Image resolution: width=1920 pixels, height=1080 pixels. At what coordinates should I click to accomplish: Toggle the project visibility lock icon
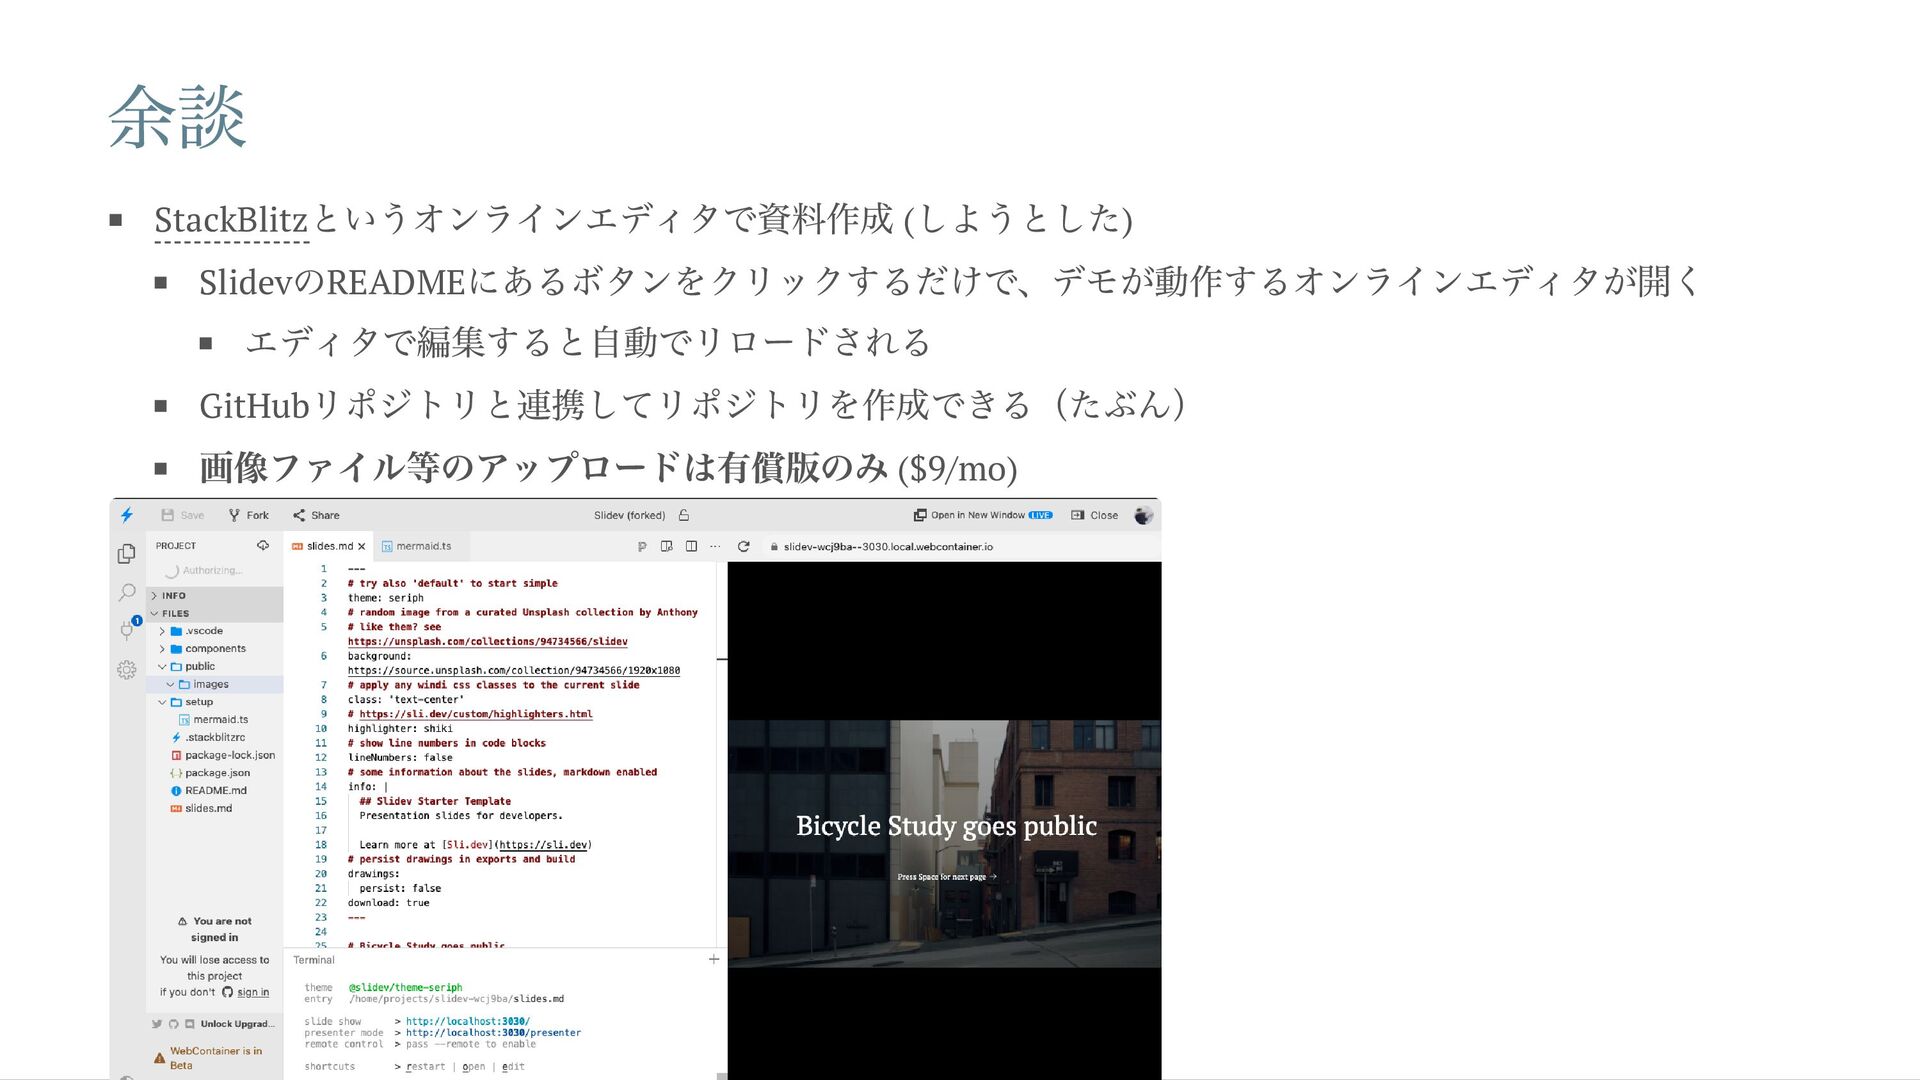(x=684, y=515)
